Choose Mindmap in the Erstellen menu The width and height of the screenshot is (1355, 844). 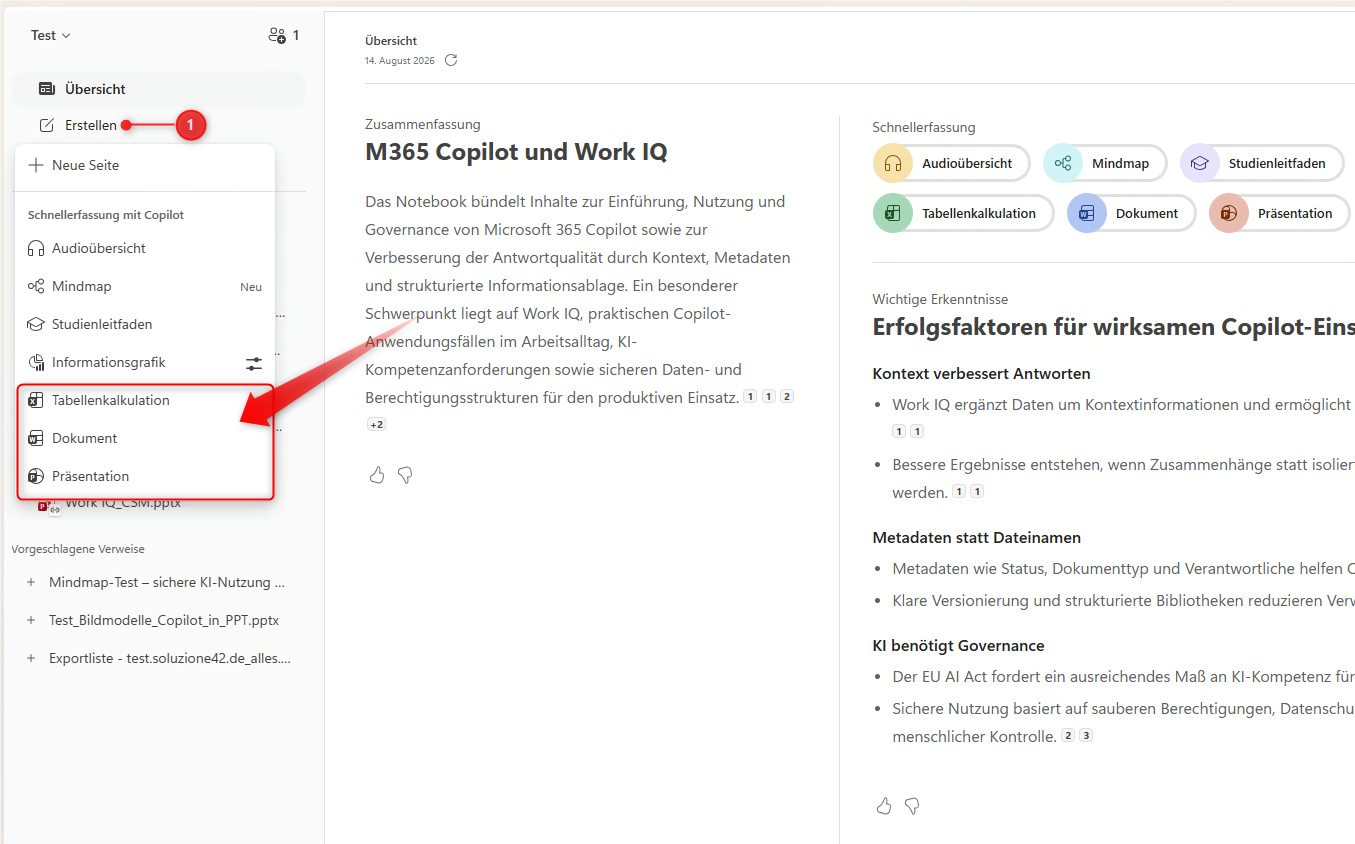145,286
